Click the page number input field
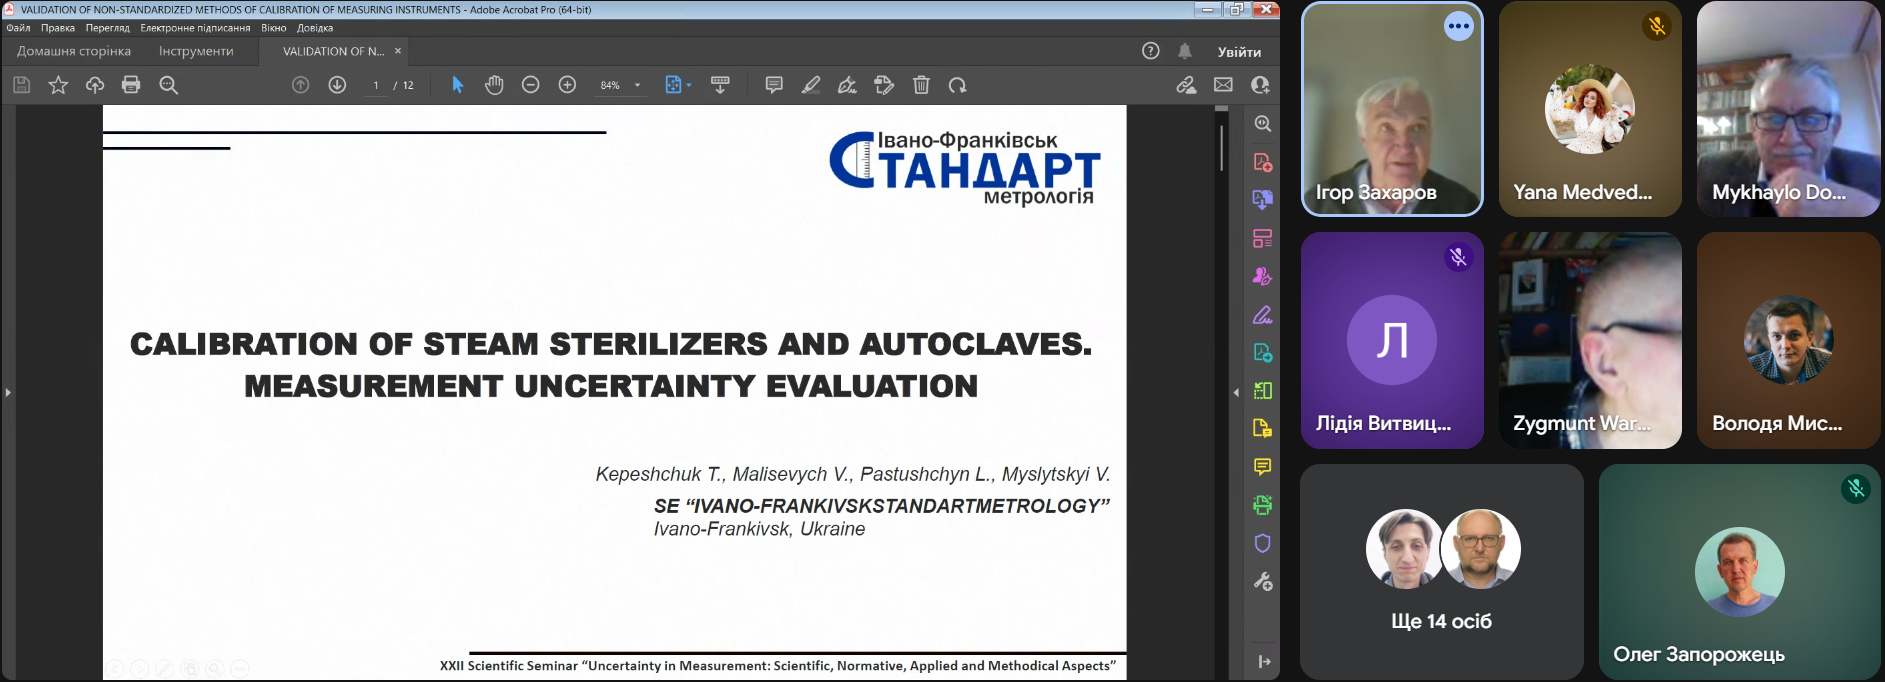This screenshot has width=1885, height=682. [x=376, y=85]
